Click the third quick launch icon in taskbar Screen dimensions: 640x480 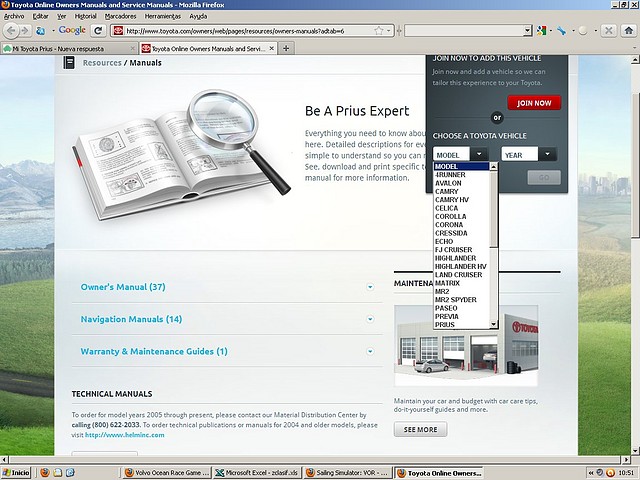(x=70, y=473)
